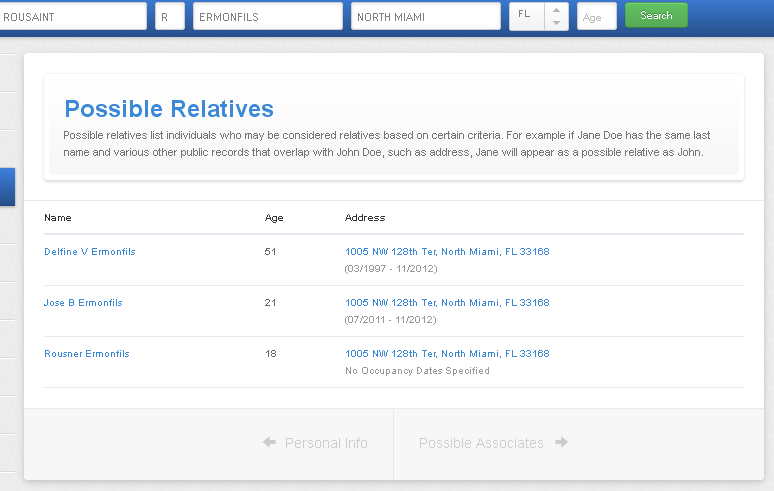Select the last name field with ERMONFILS
Image resolution: width=774 pixels, height=491 pixels.
coord(267,16)
